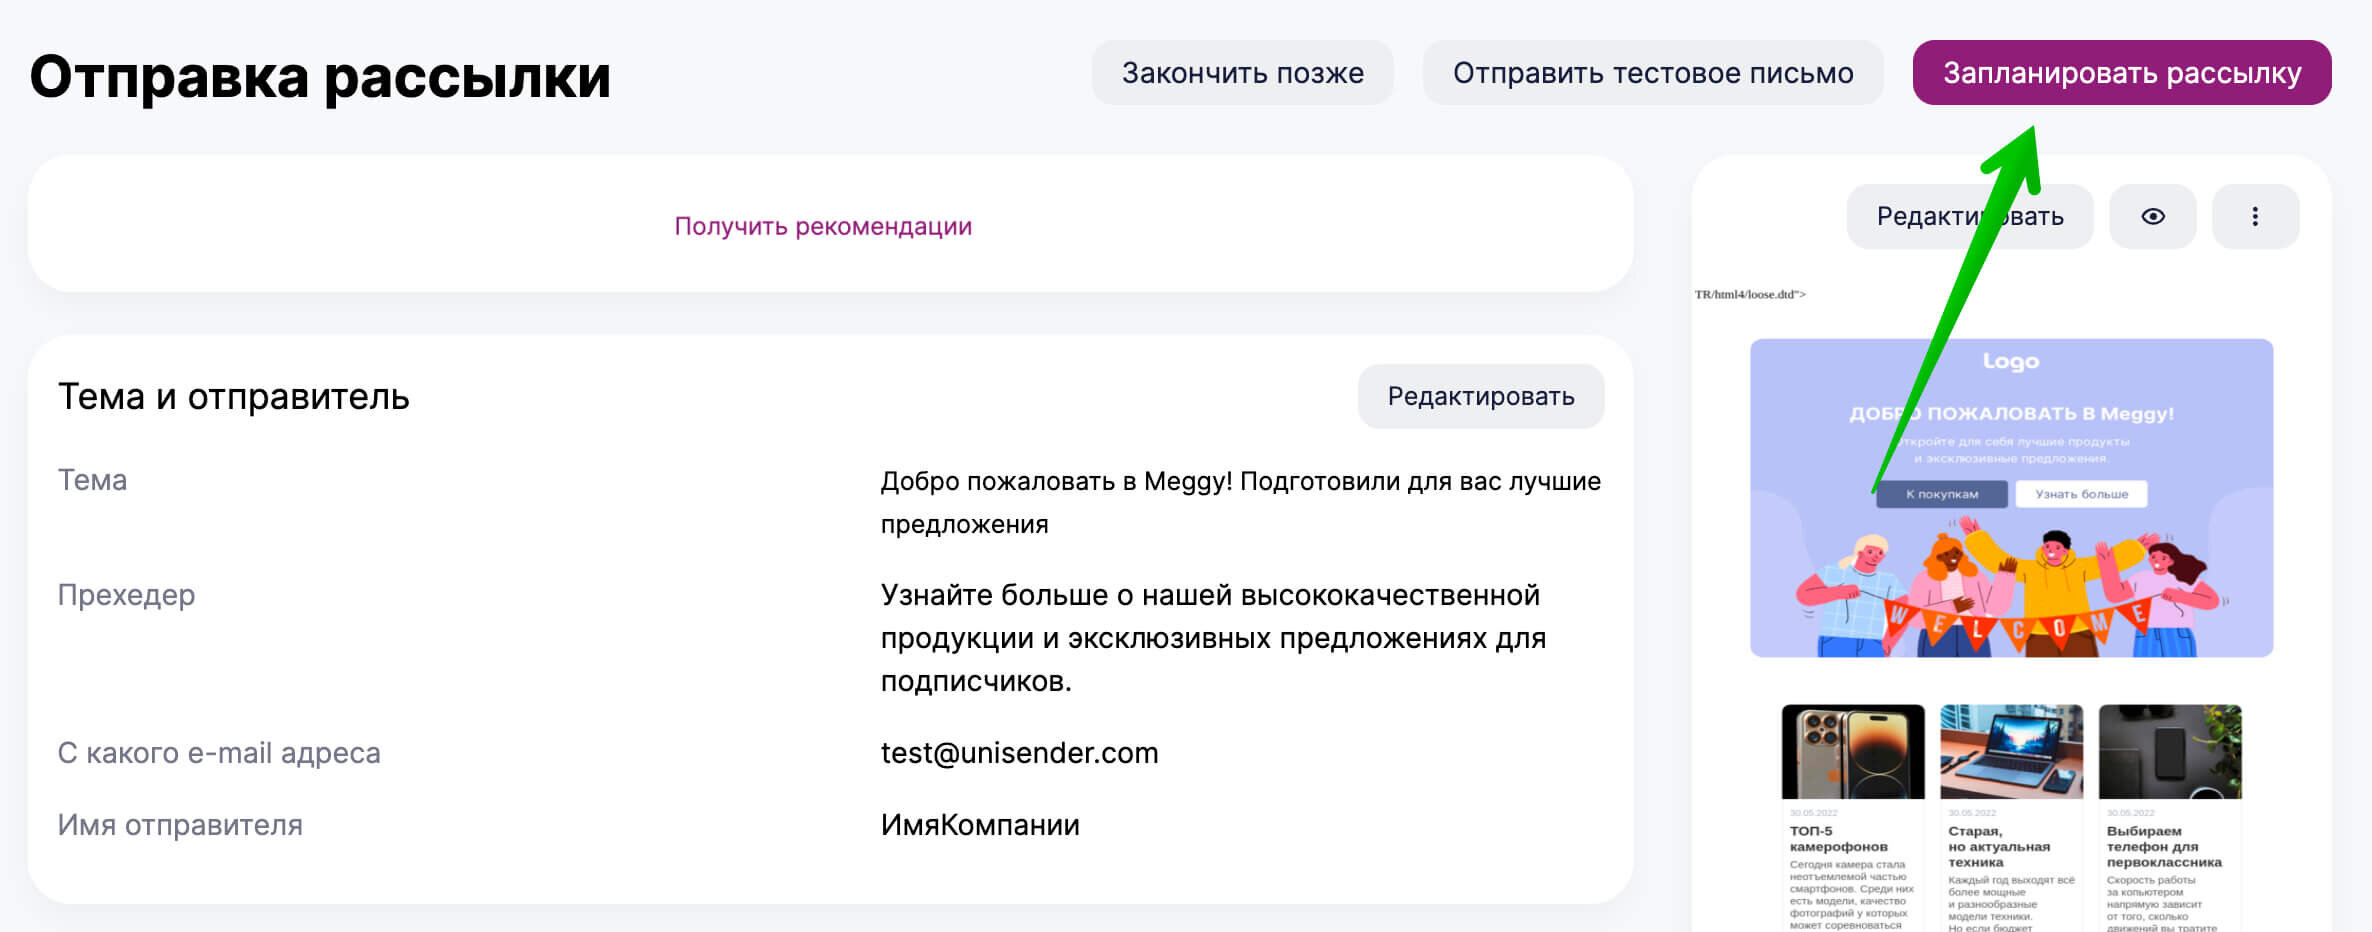Click the eye preview icon button
The width and height of the screenshot is (2372, 932).
(2152, 216)
